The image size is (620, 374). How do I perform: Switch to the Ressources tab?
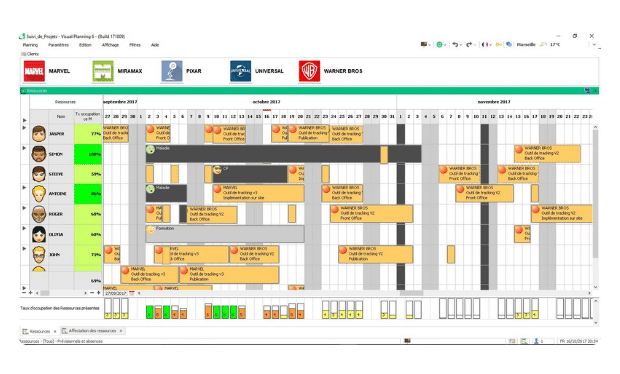point(40,331)
